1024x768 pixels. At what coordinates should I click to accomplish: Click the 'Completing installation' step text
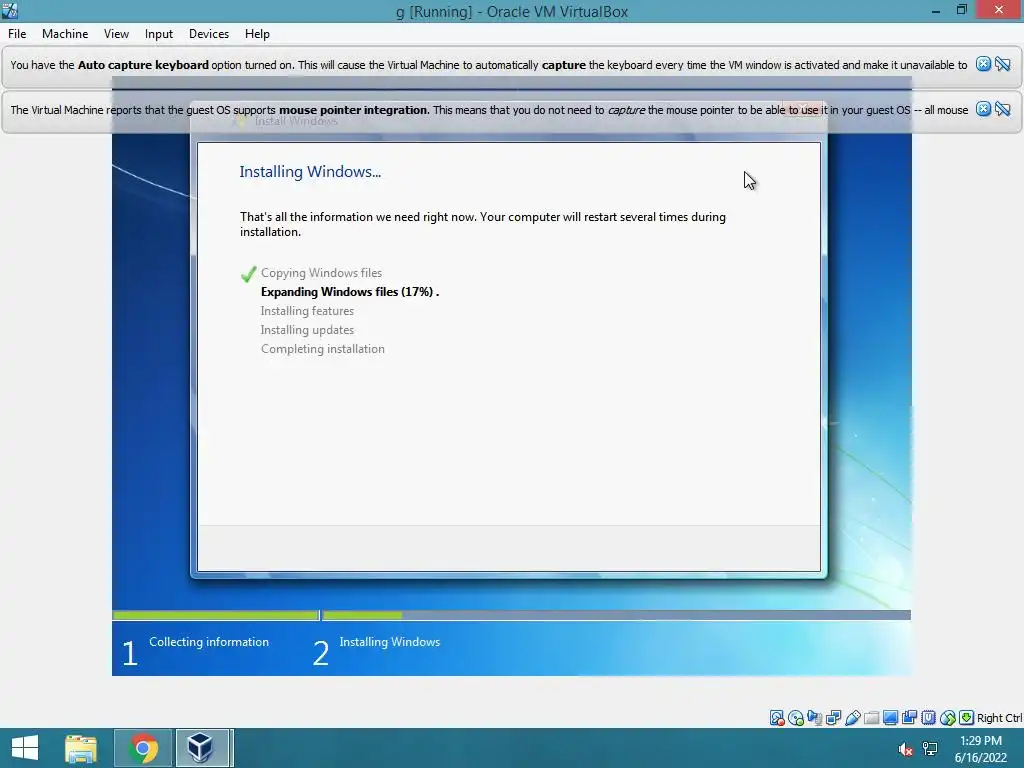(x=323, y=349)
